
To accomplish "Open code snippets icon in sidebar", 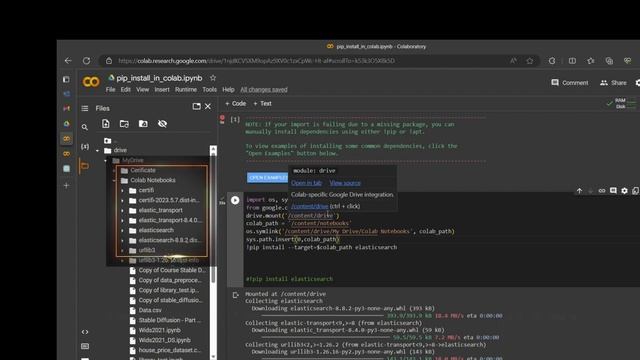I will tap(84, 332).
